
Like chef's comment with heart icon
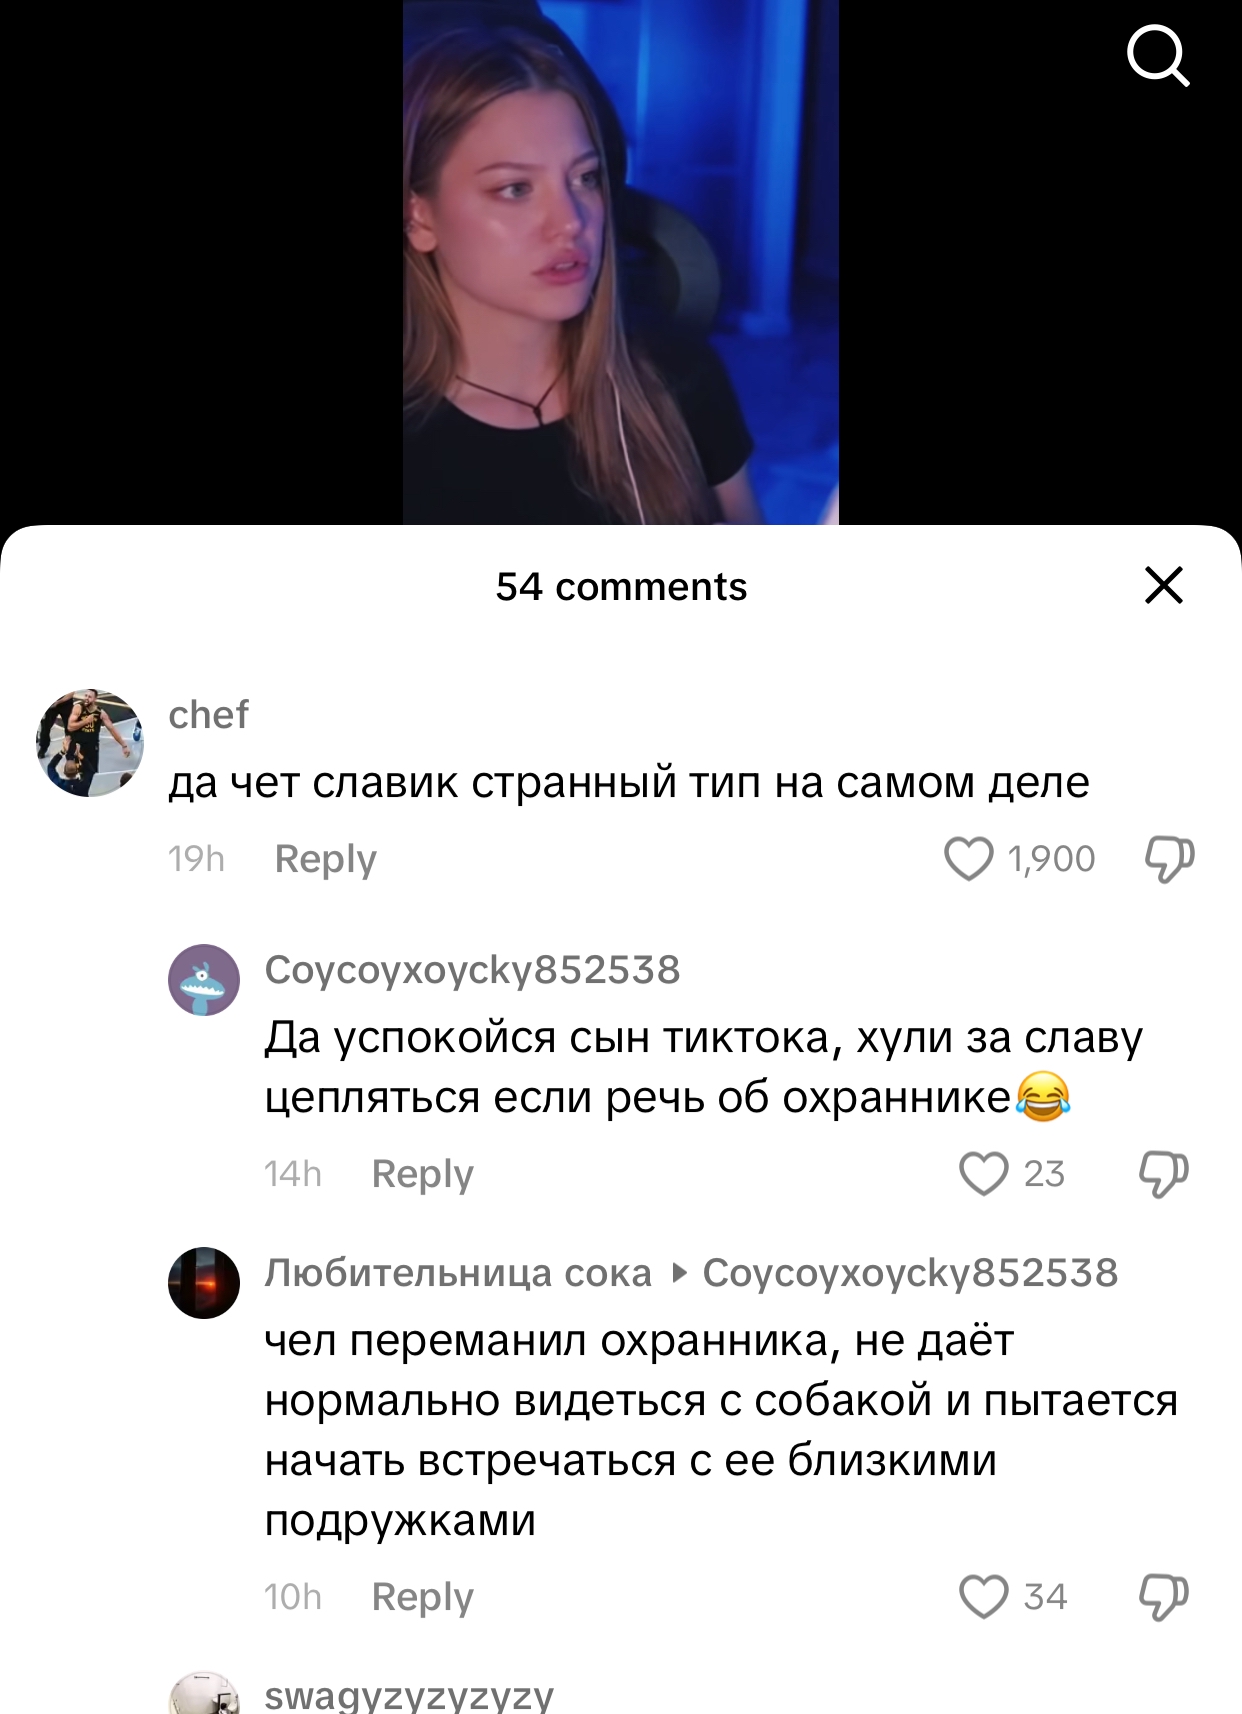point(968,859)
